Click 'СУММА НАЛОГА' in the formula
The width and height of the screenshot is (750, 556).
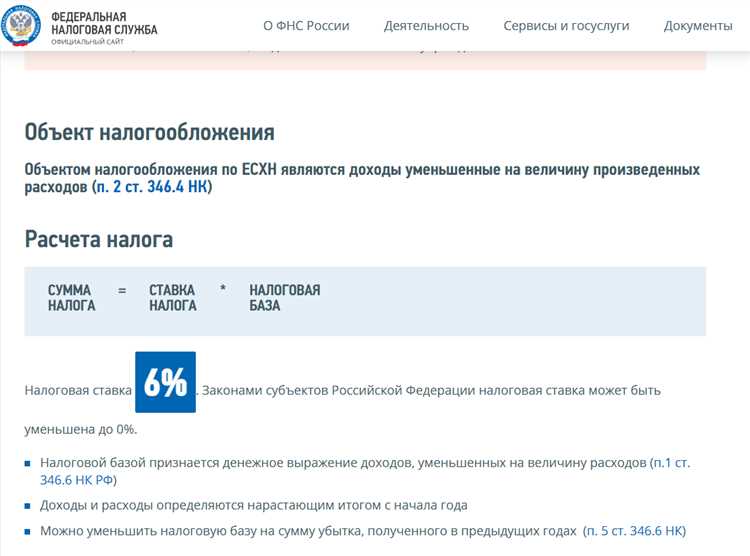tap(71, 298)
